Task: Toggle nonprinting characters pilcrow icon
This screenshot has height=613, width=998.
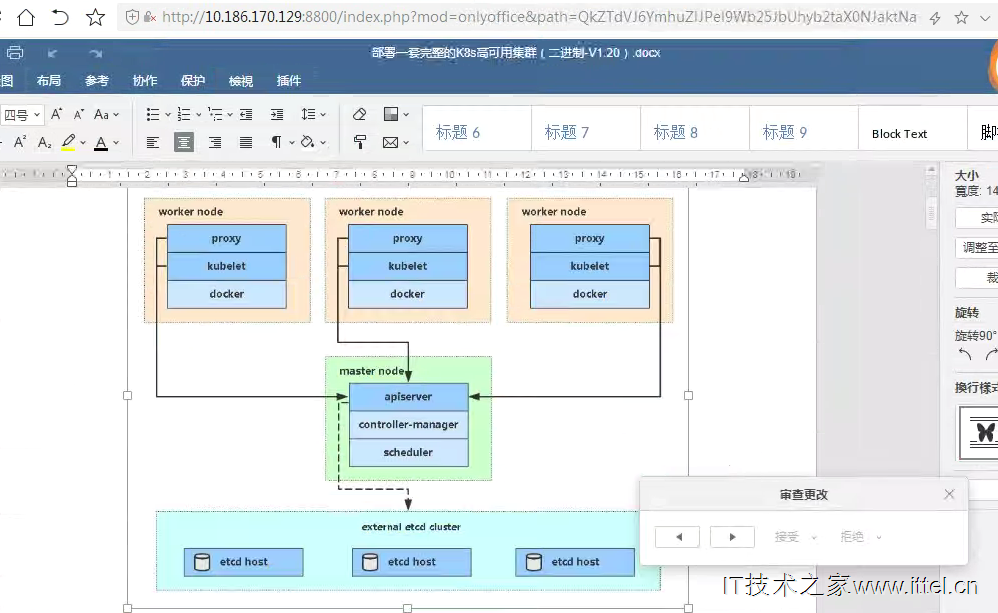Action: pyautogui.click(x=276, y=142)
